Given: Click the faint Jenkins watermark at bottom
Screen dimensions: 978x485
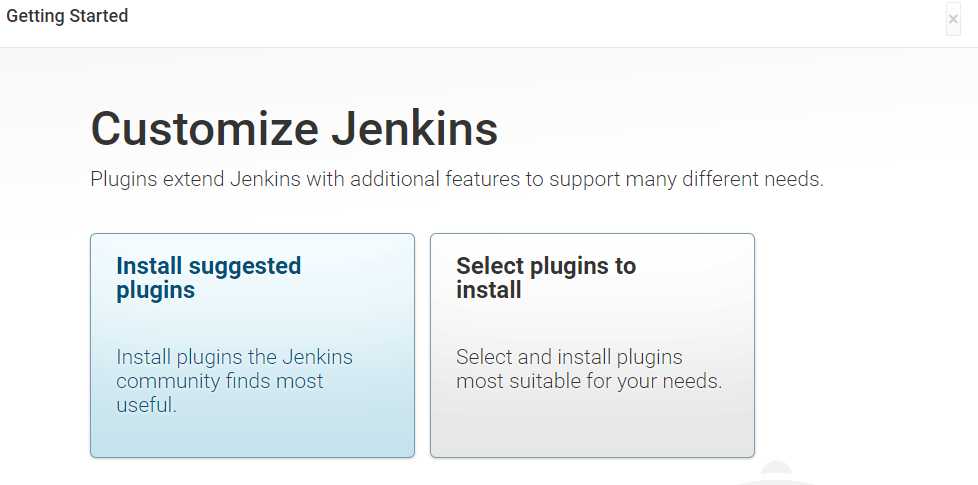Looking at the screenshot, I should point(775,475).
